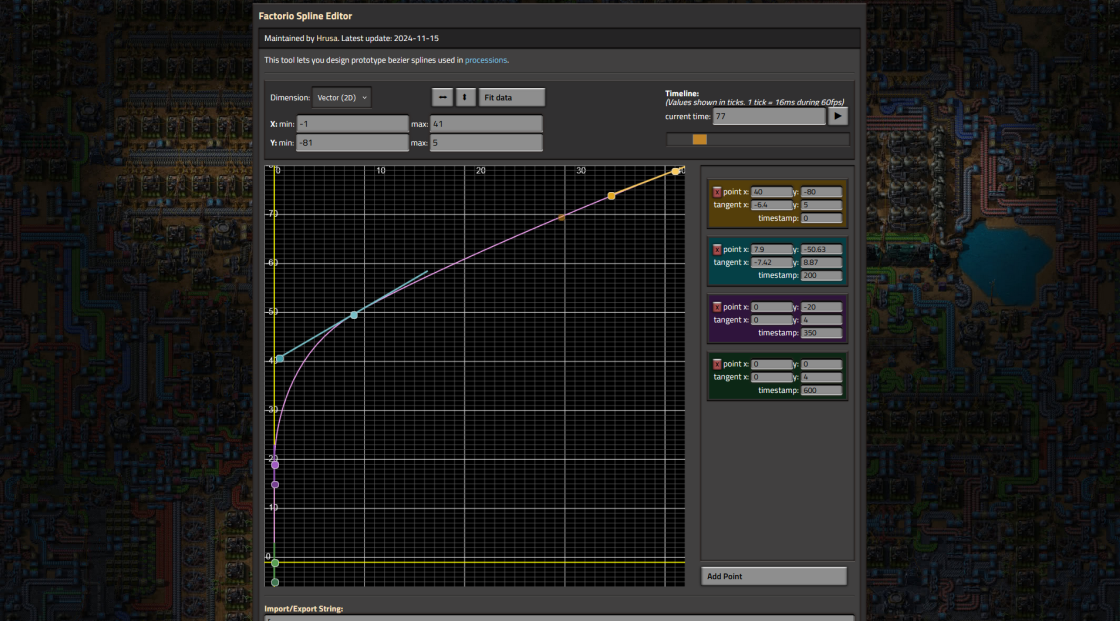Image resolution: width=1120 pixels, height=621 pixels.
Task: Click the vertical fit arrow button
Action: [465, 97]
